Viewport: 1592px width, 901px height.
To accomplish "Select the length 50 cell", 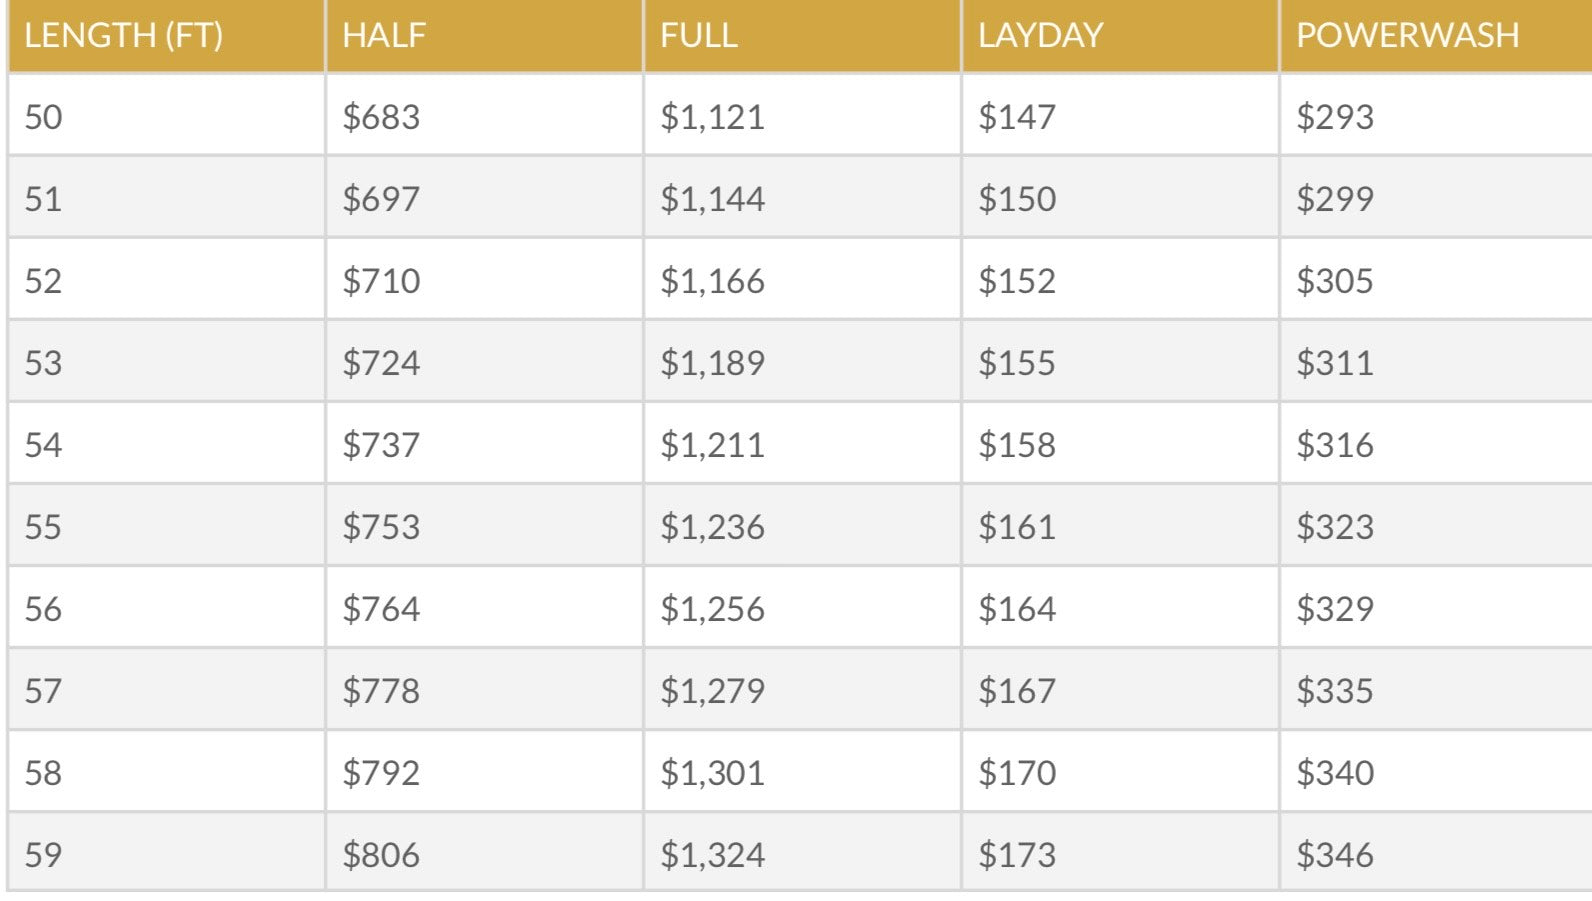I will [43, 117].
